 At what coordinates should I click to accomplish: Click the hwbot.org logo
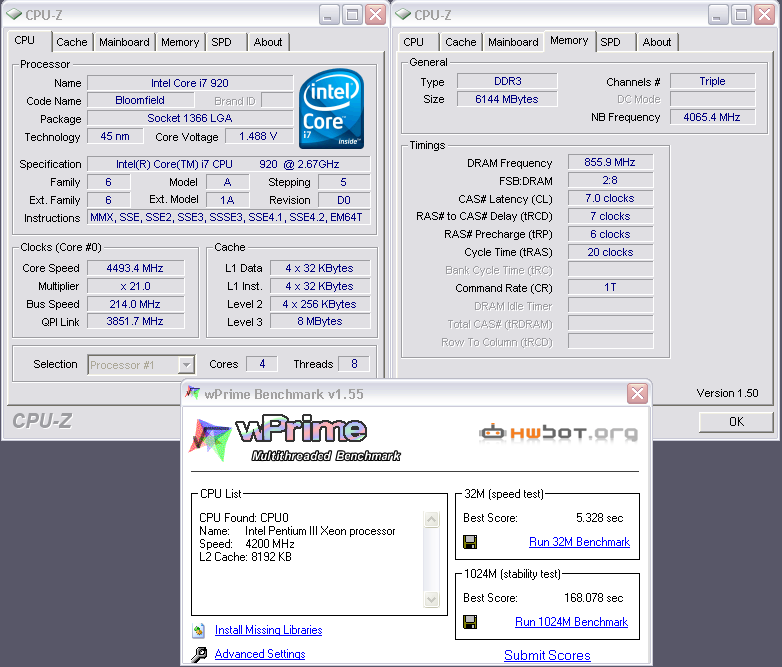tap(558, 433)
